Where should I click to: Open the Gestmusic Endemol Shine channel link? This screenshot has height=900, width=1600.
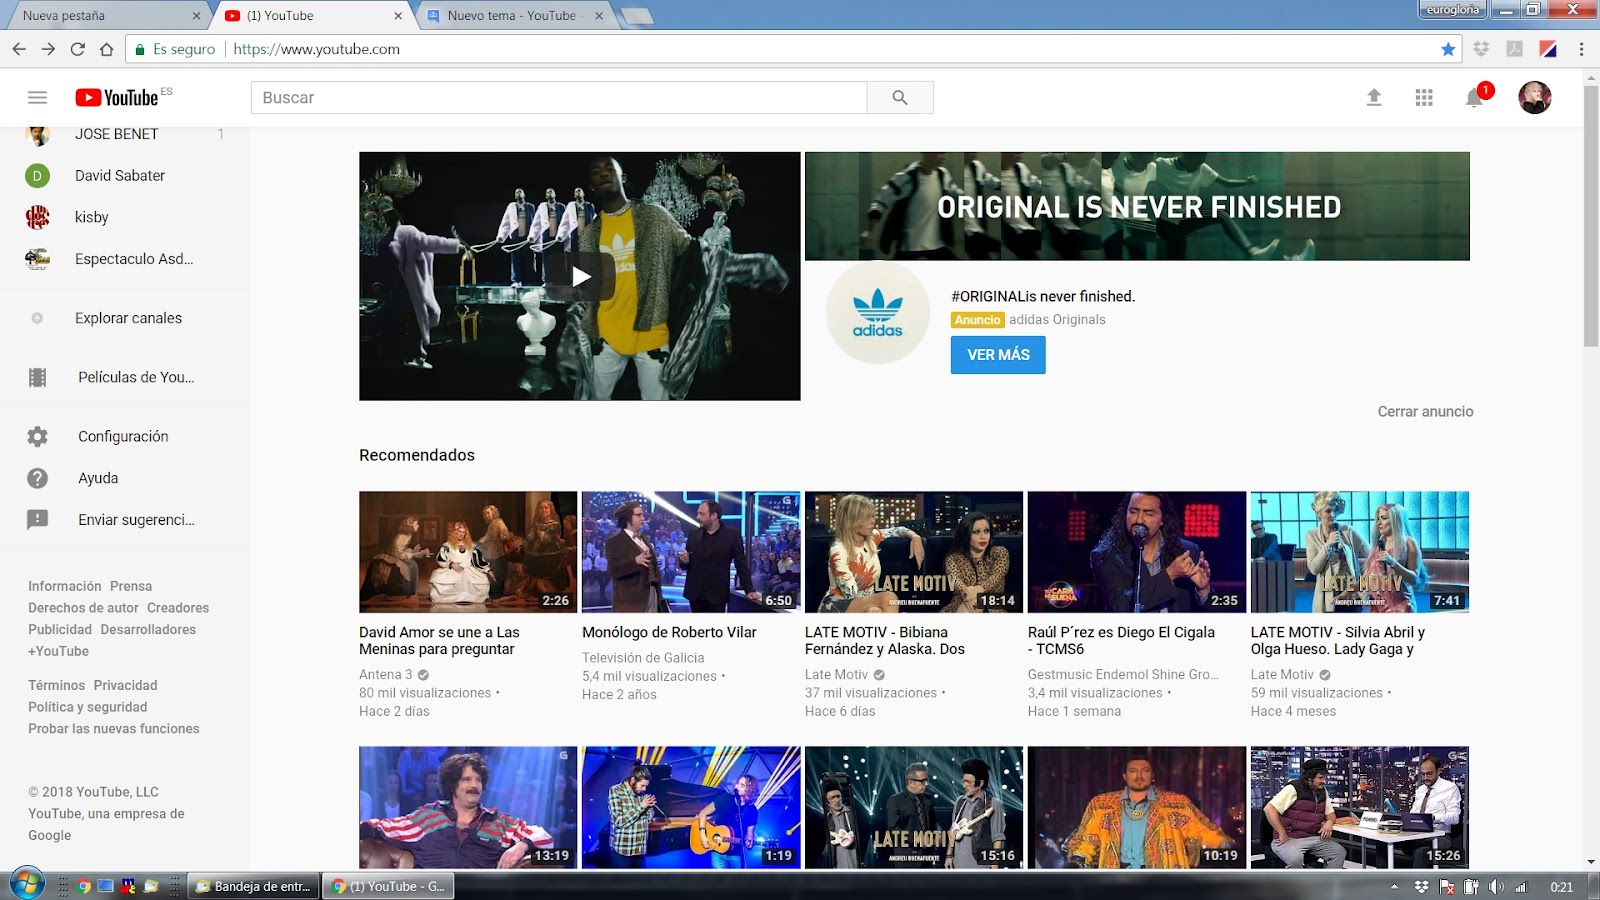pos(1123,675)
